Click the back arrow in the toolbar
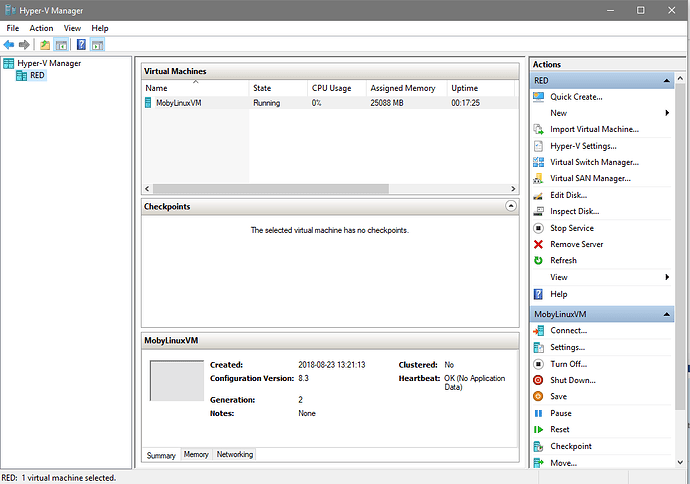Screen dimensions: 690x484 [9, 45]
